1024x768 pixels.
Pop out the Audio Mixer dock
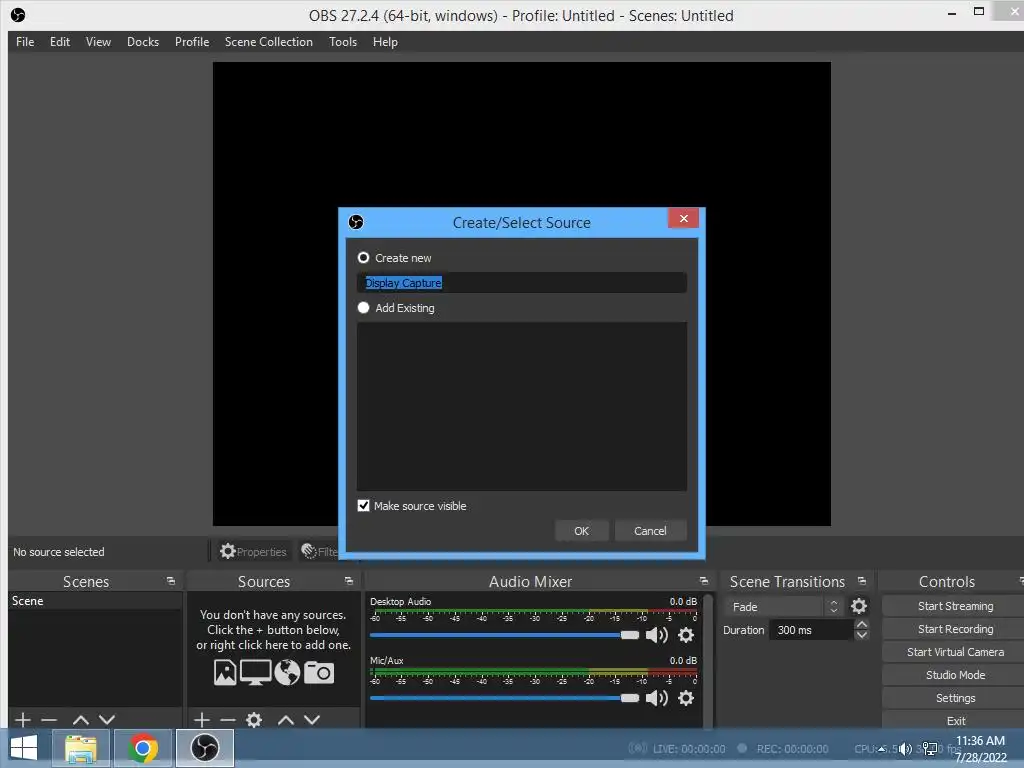click(703, 581)
